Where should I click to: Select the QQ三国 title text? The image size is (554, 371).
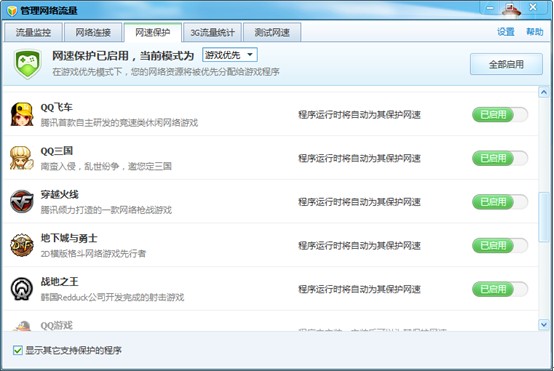57,151
